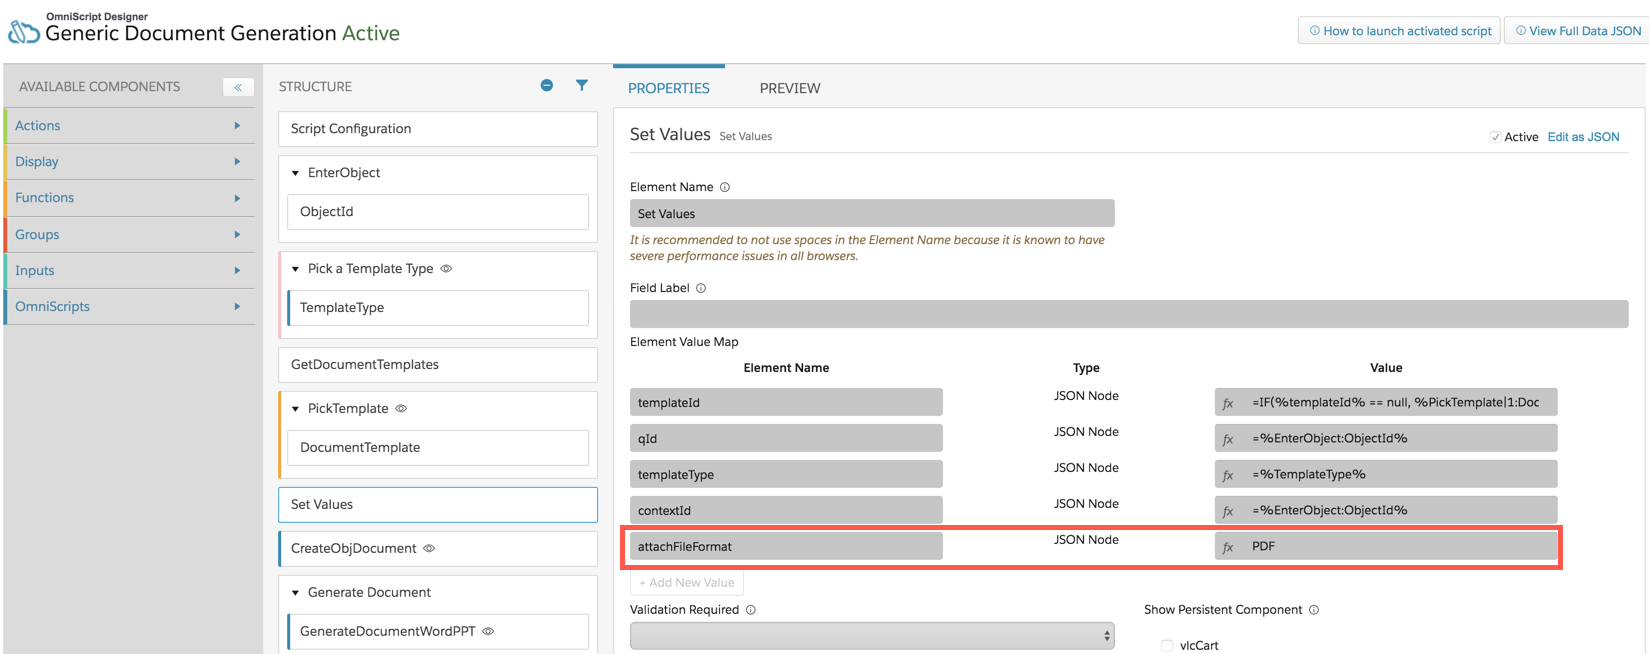Click the Element Name input containing Set Values
This screenshot has height=654, width=1649.
tap(872, 214)
